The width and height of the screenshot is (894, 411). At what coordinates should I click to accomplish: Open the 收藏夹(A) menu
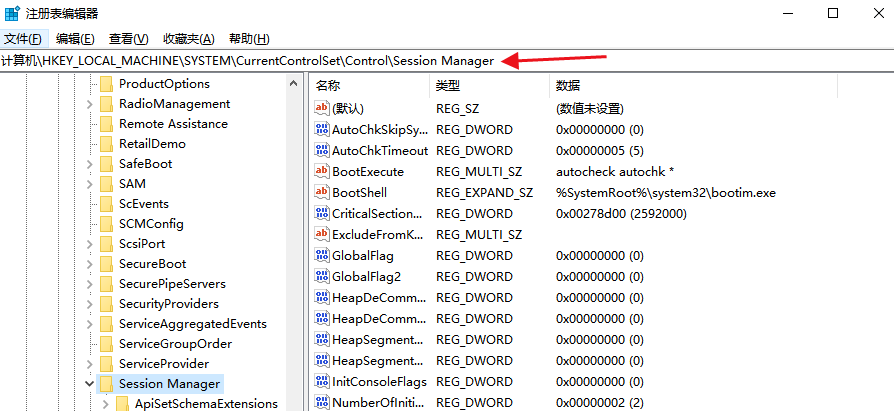point(189,39)
